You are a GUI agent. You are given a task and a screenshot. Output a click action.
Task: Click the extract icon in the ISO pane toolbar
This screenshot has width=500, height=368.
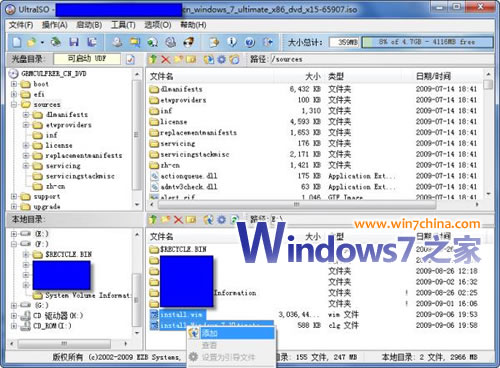click(x=209, y=59)
